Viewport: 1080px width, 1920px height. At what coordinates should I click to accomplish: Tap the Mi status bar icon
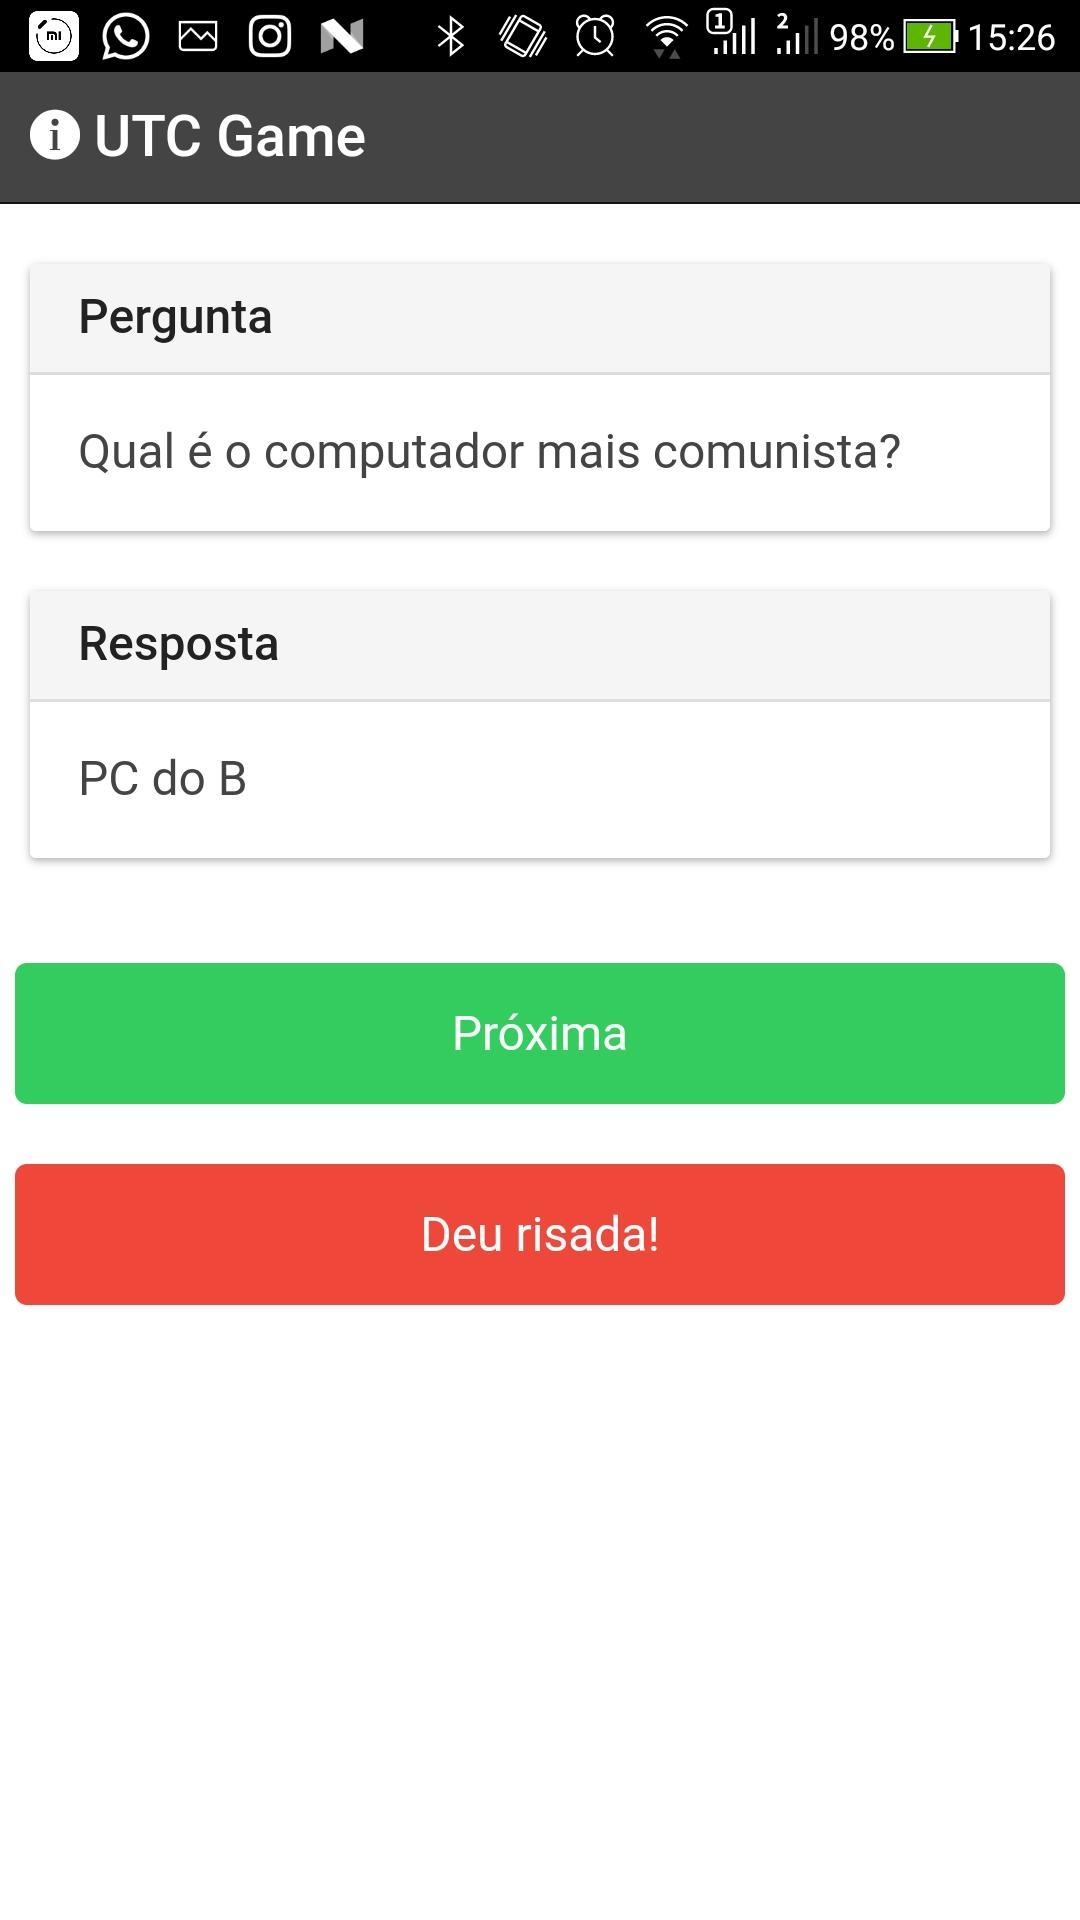(x=52, y=36)
